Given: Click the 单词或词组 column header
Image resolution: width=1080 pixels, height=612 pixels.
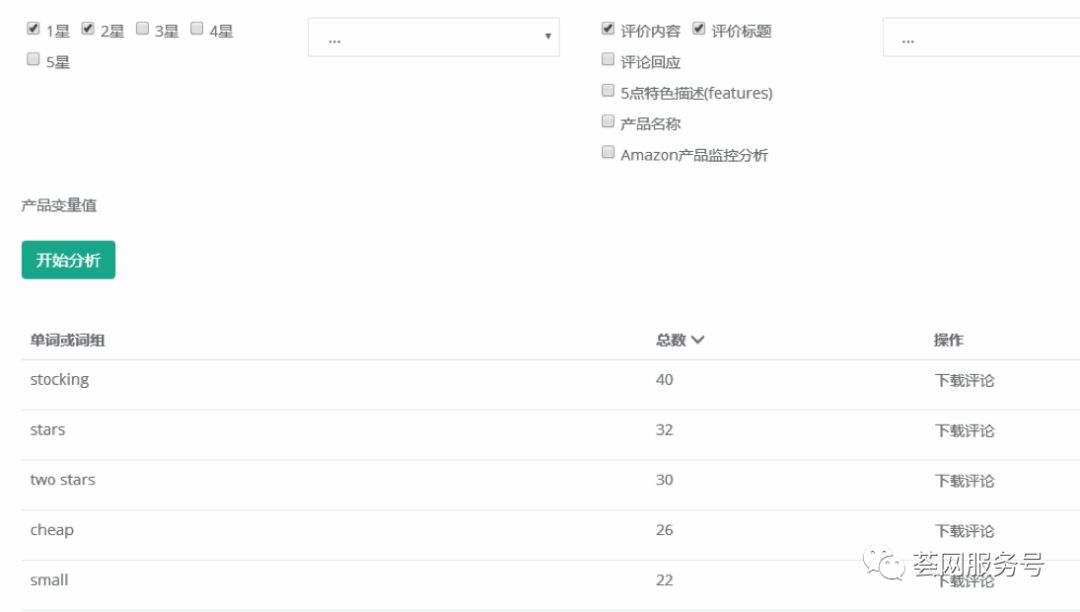Looking at the screenshot, I should tap(68, 340).
